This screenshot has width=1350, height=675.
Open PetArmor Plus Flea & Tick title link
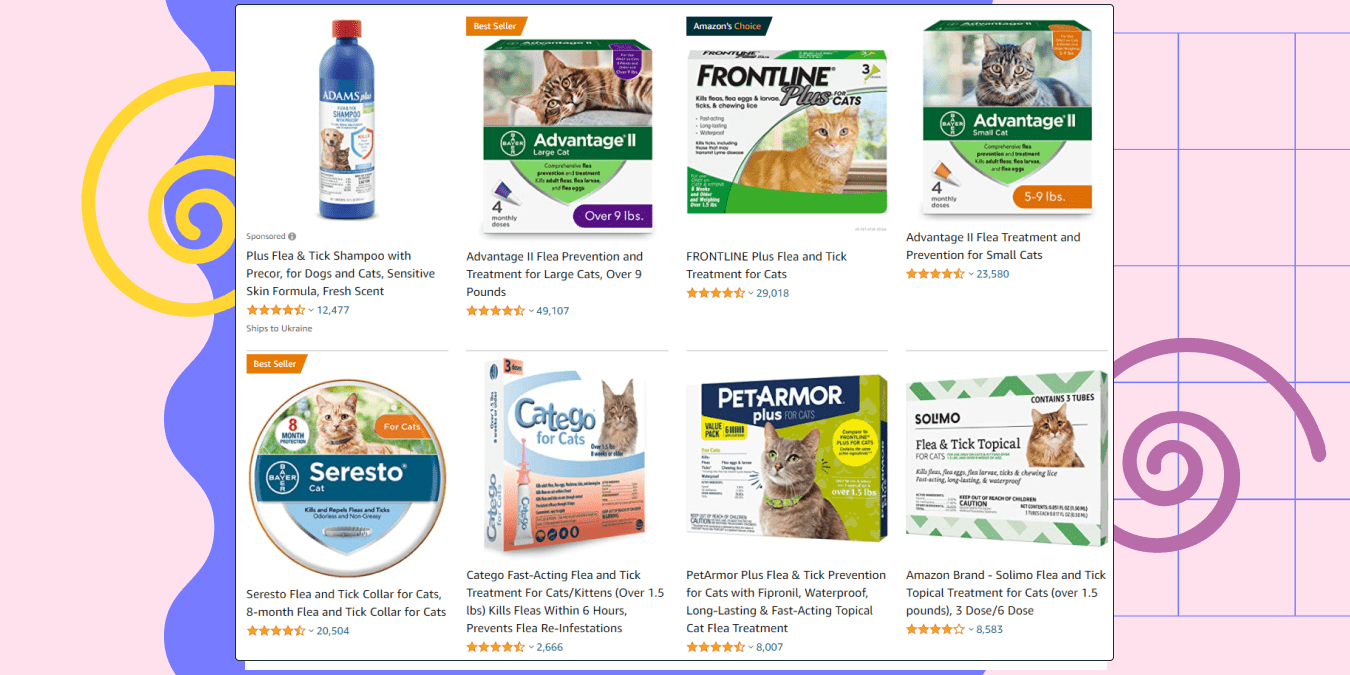point(786,601)
